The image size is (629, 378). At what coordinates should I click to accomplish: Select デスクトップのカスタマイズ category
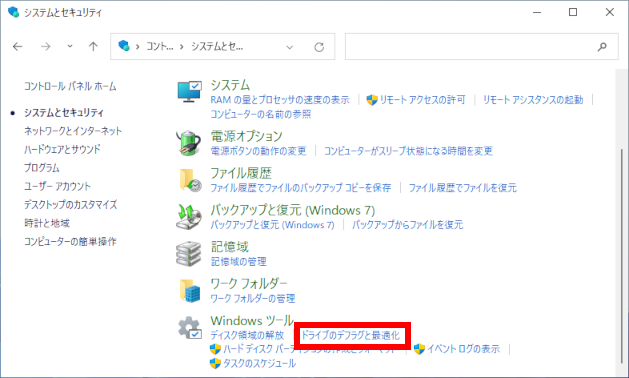point(71,205)
